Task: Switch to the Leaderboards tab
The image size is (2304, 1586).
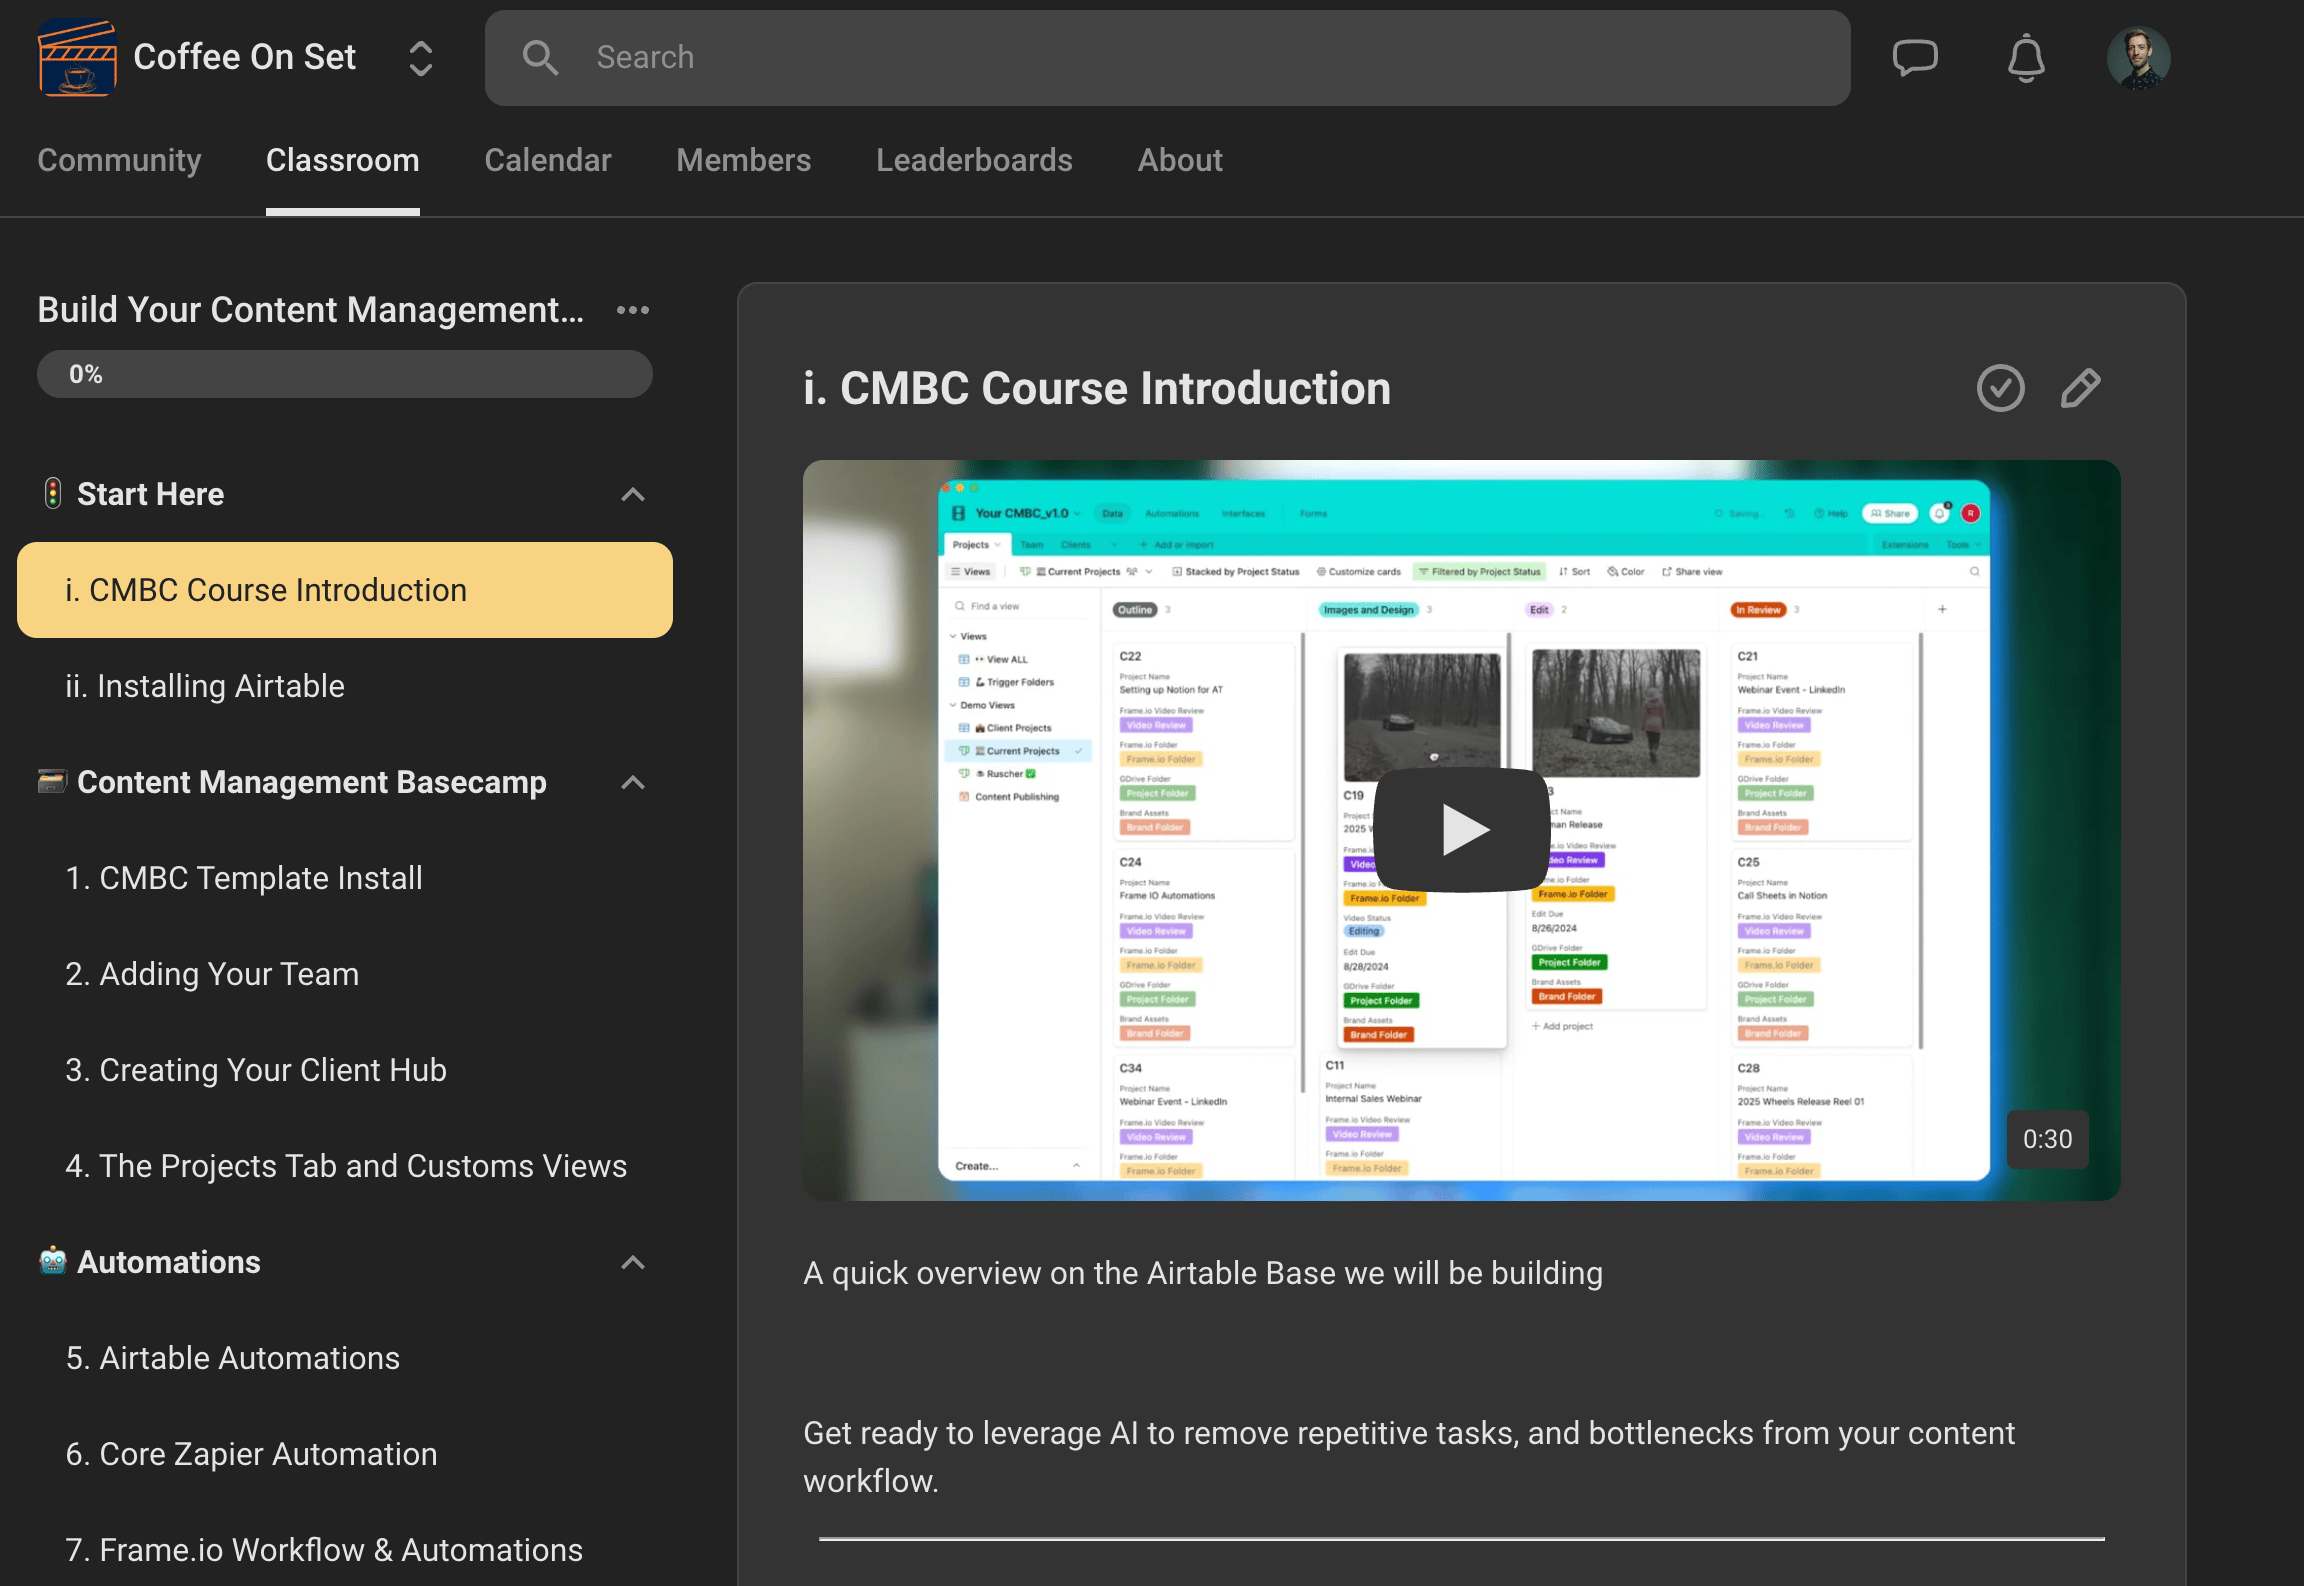Action: (x=974, y=160)
